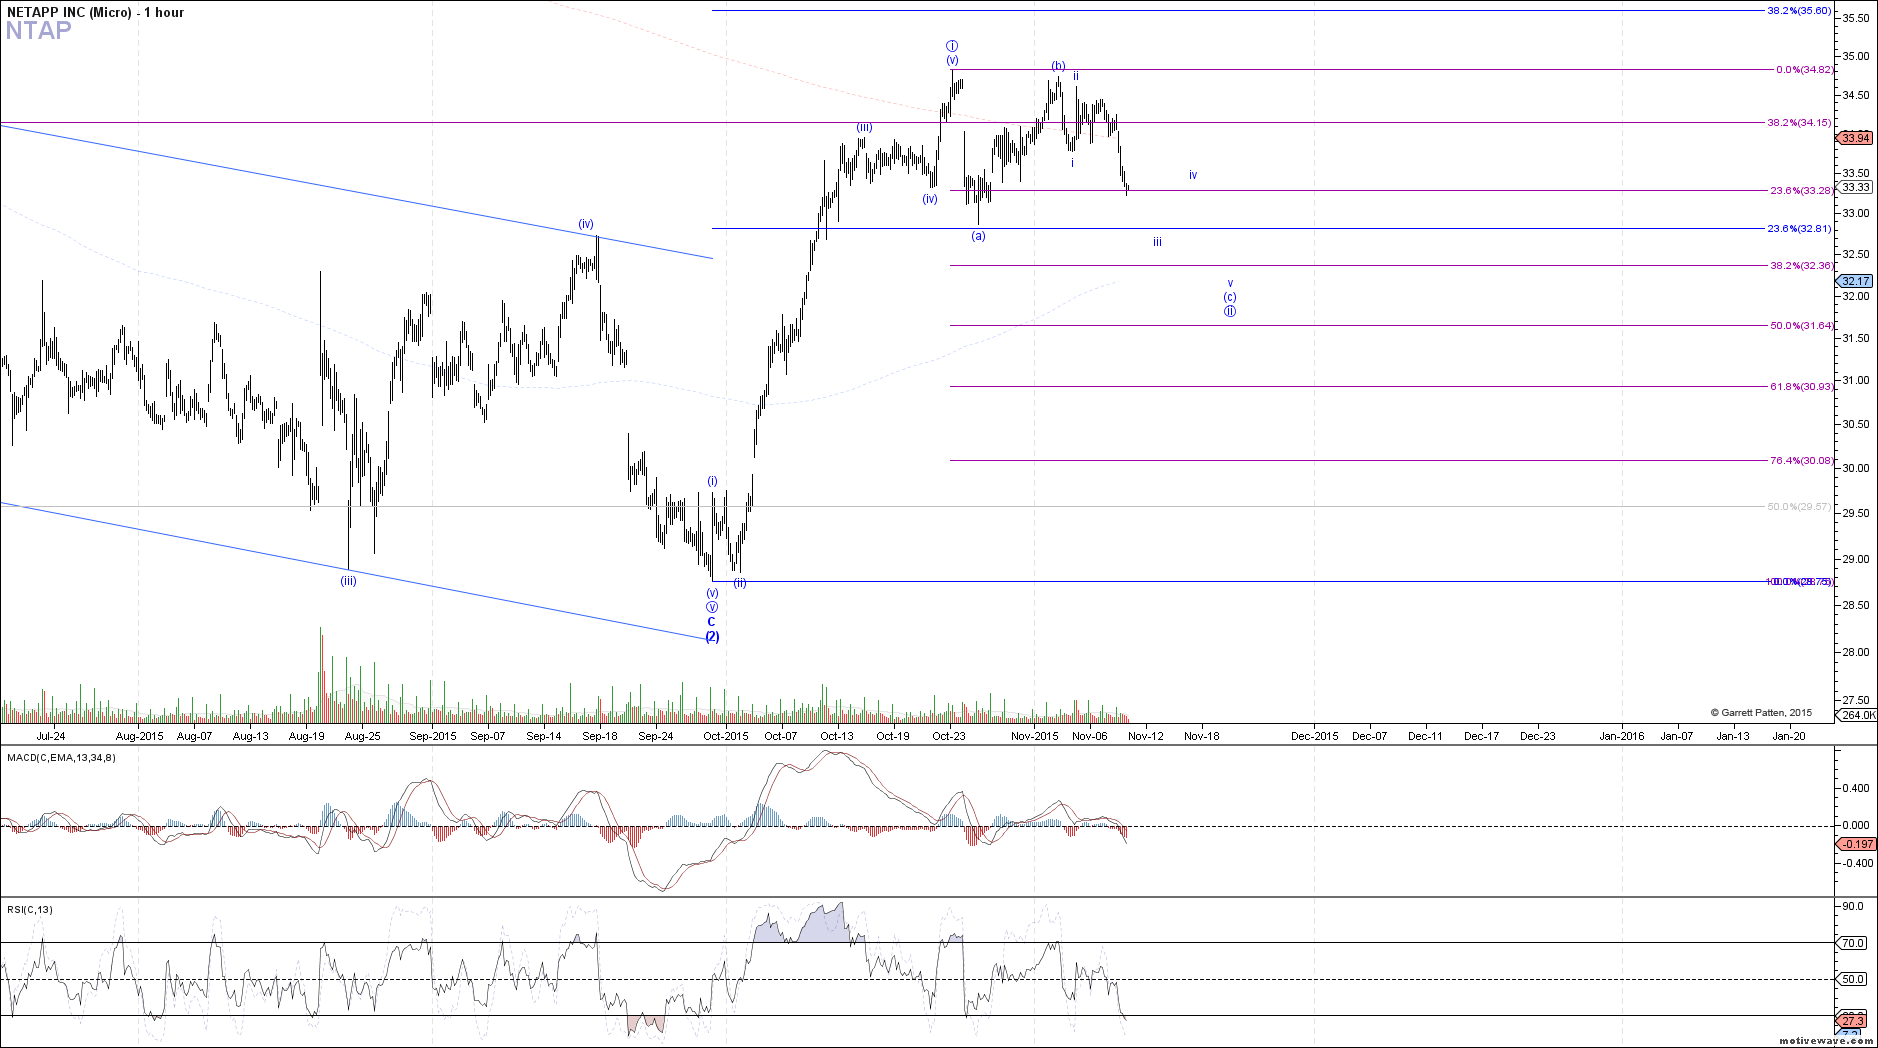
Task: Select the MACD(C,EMA,13,34,8) indicator label
Action: tap(61, 757)
